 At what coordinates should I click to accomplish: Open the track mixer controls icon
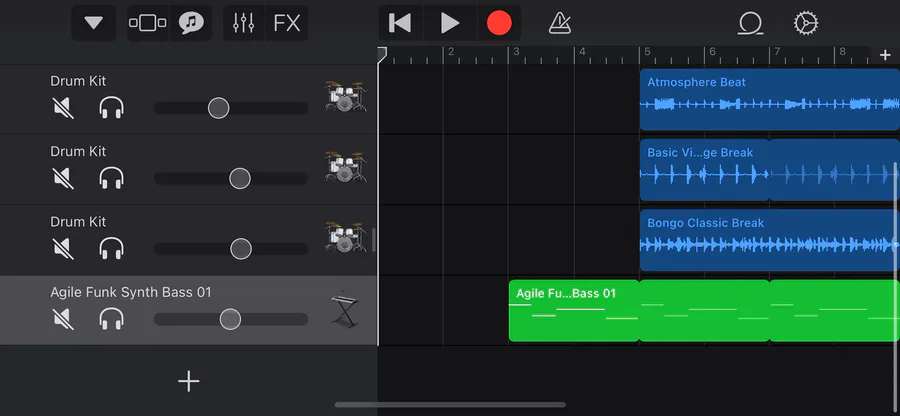coord(243,24)
